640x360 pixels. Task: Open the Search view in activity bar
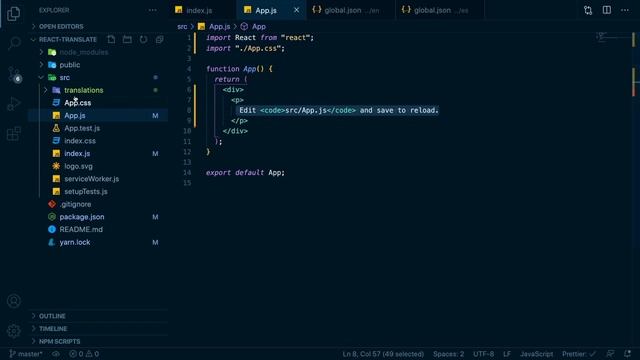[14, 43]
